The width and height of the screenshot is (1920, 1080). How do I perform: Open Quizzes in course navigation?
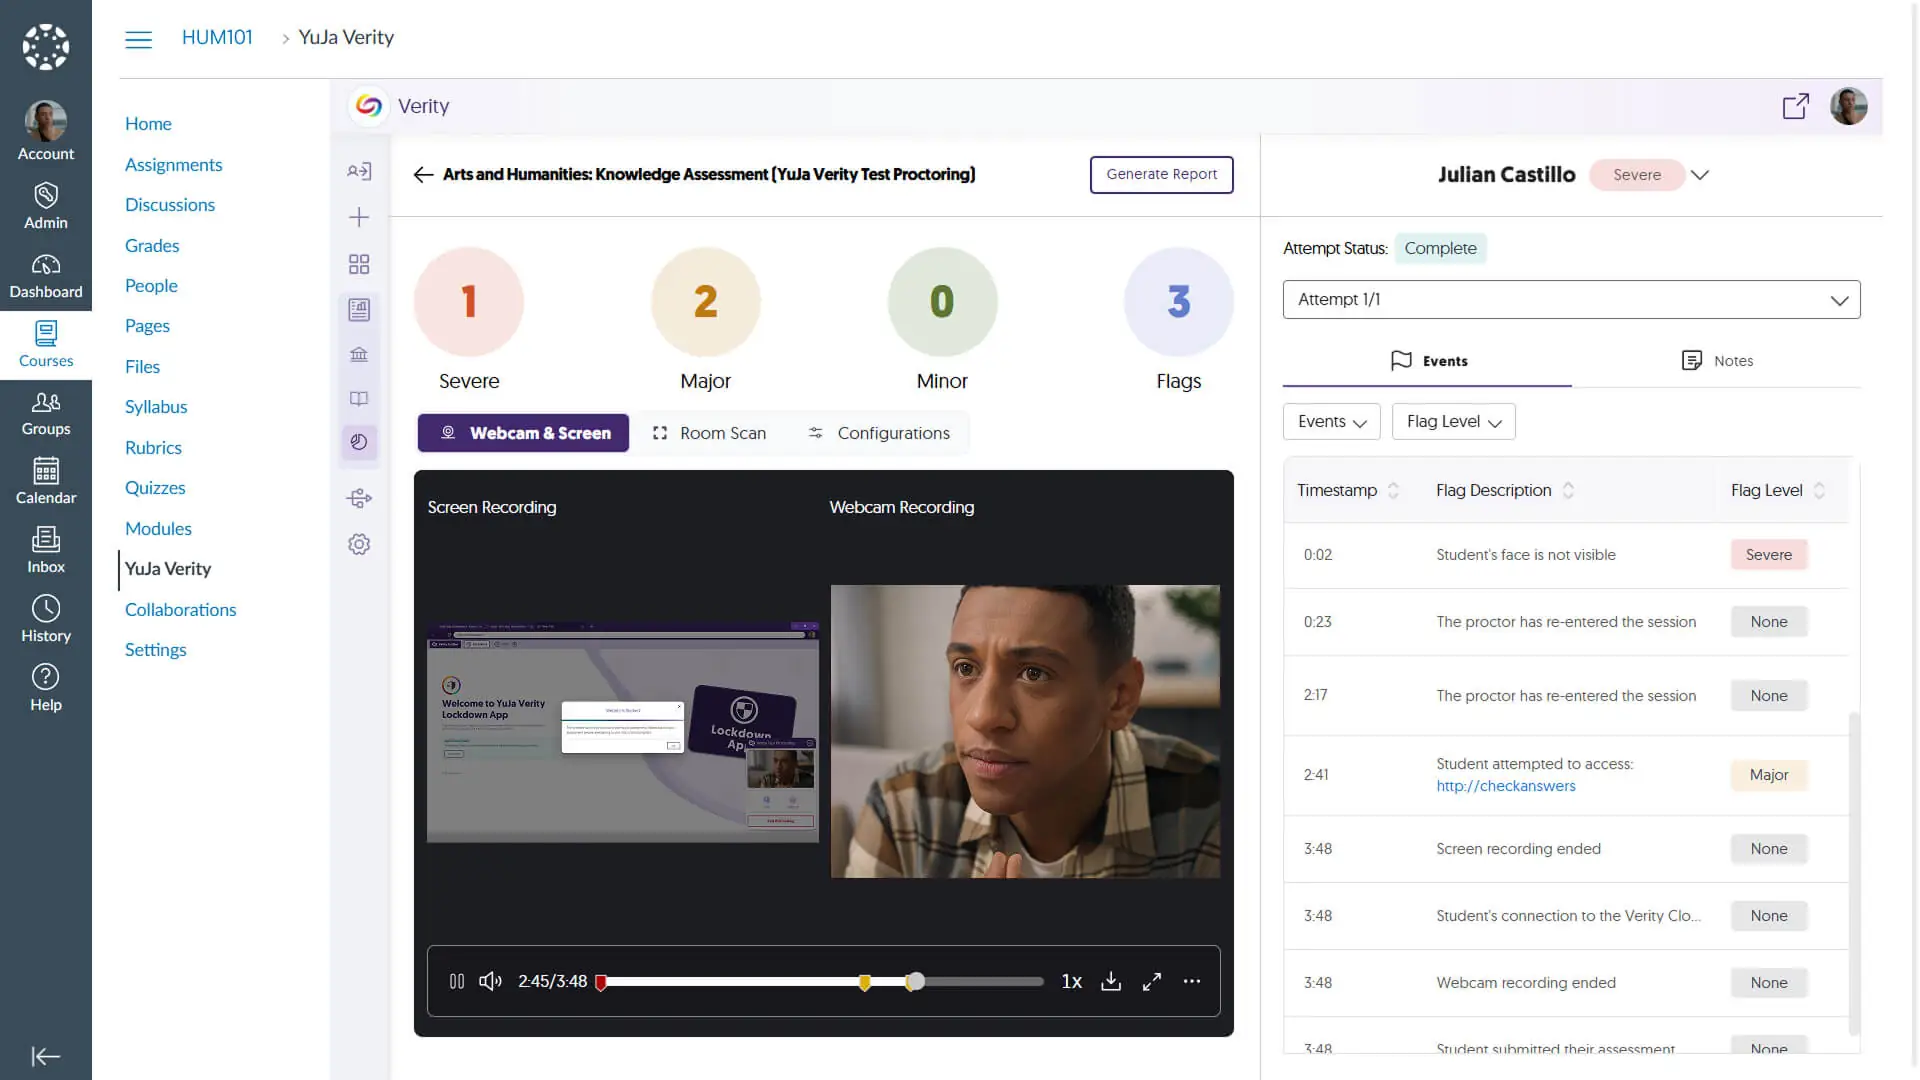(155, 488)
